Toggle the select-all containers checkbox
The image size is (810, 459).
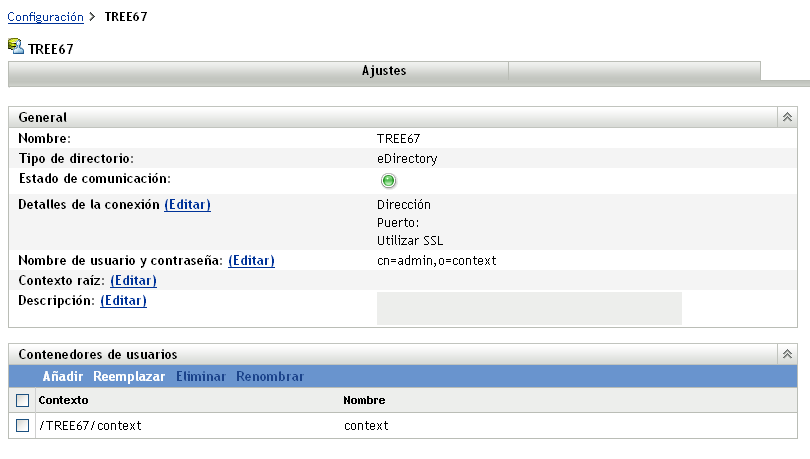pyautogui.click(x=23, y=401)
